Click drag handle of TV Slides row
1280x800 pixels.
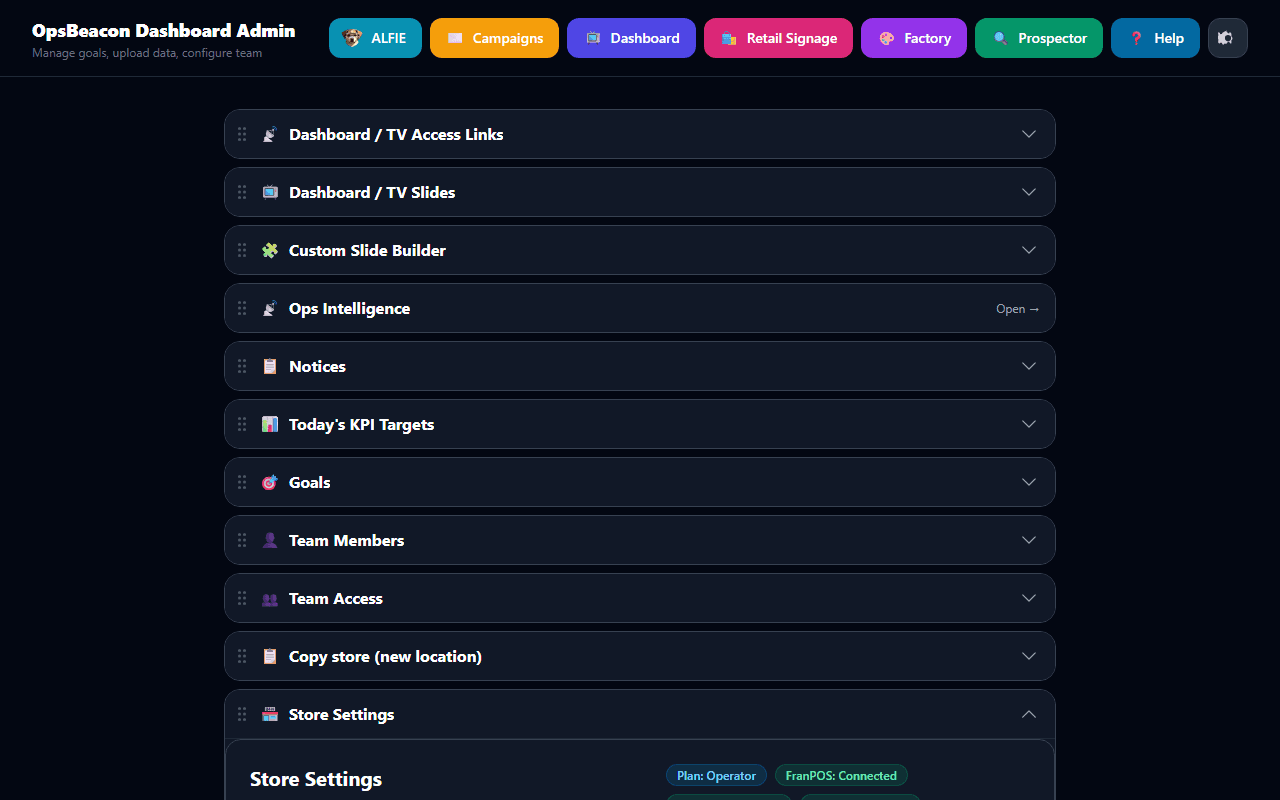(242, 192)
